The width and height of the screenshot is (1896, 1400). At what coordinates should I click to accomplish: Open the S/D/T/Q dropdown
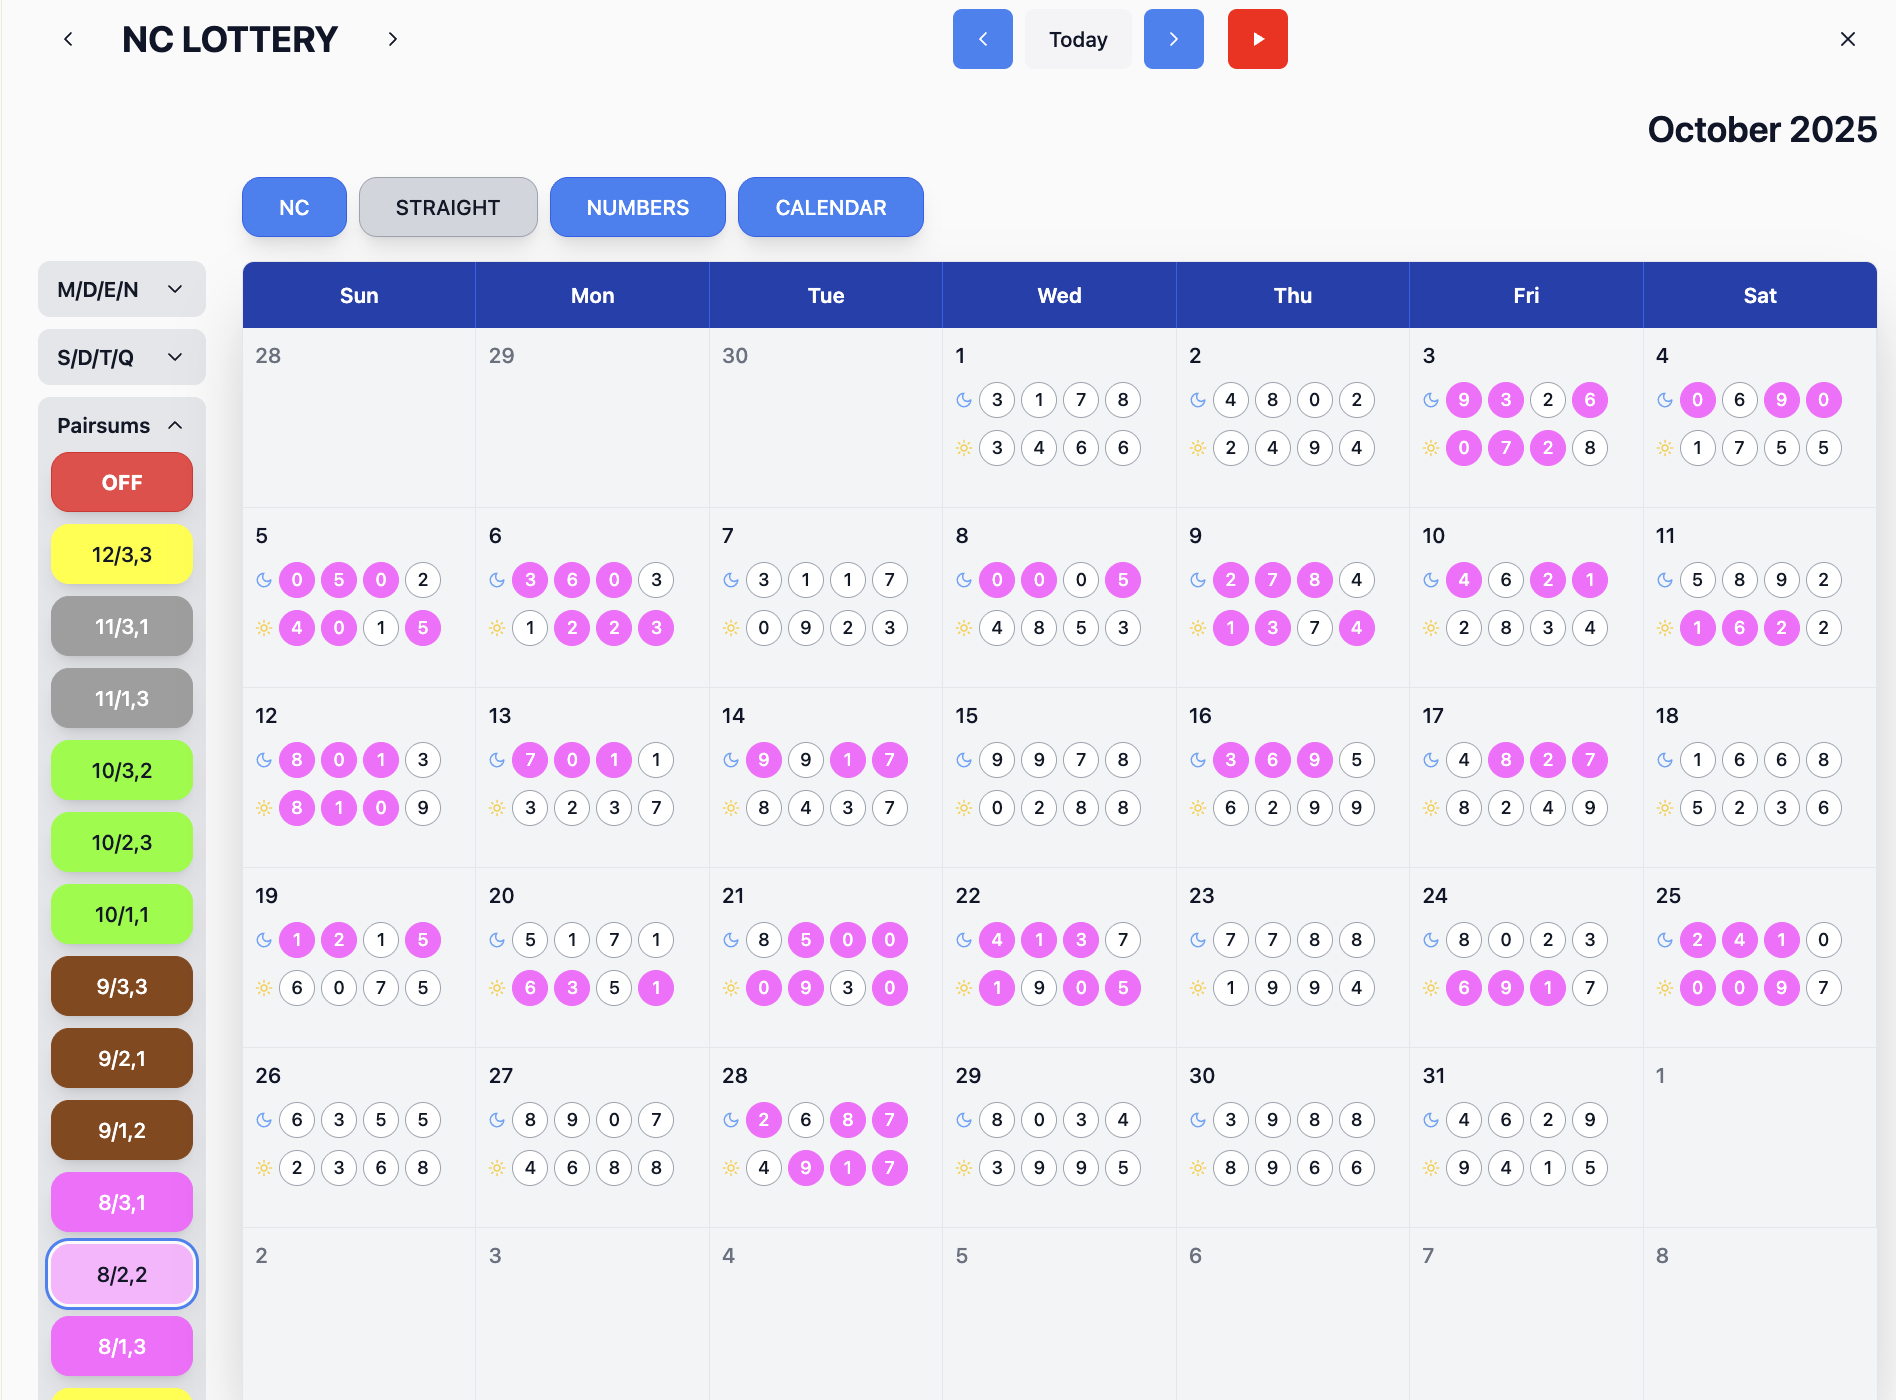pyautogui.click(x=121, y=357)
